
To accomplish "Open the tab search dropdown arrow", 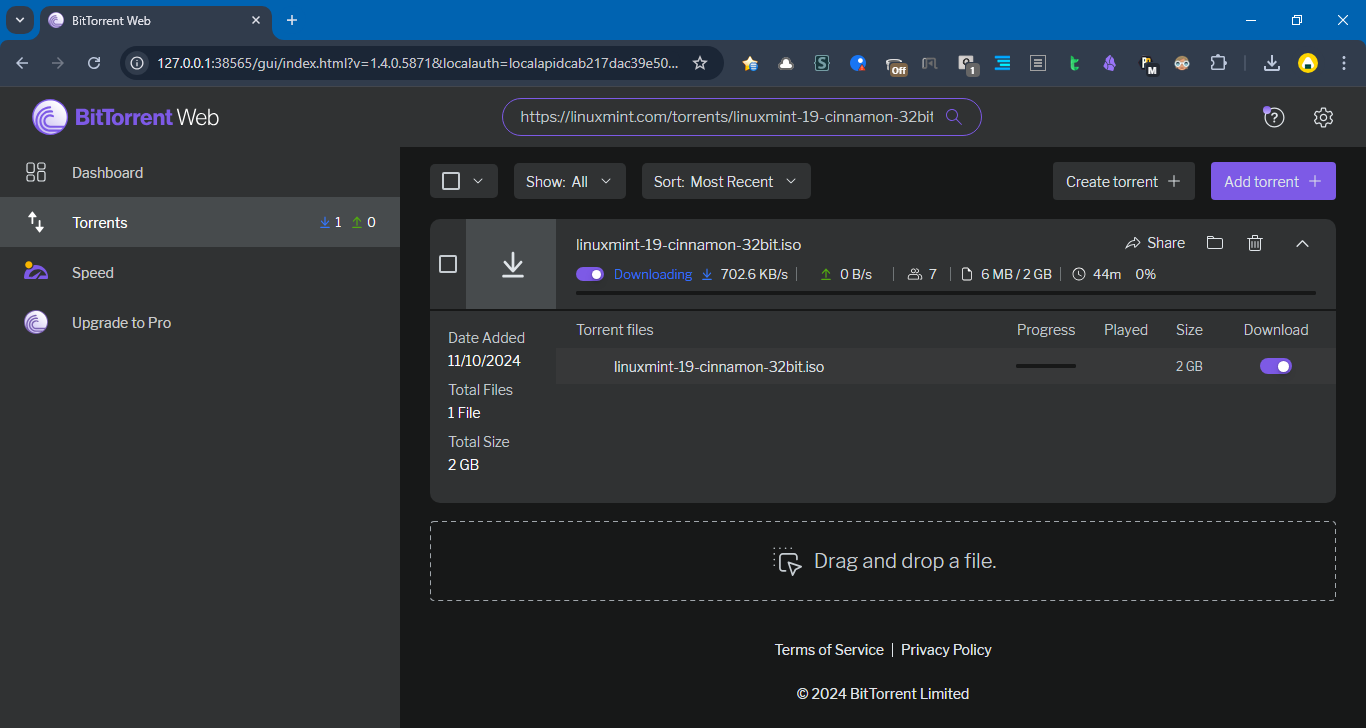I will point(19,20).
